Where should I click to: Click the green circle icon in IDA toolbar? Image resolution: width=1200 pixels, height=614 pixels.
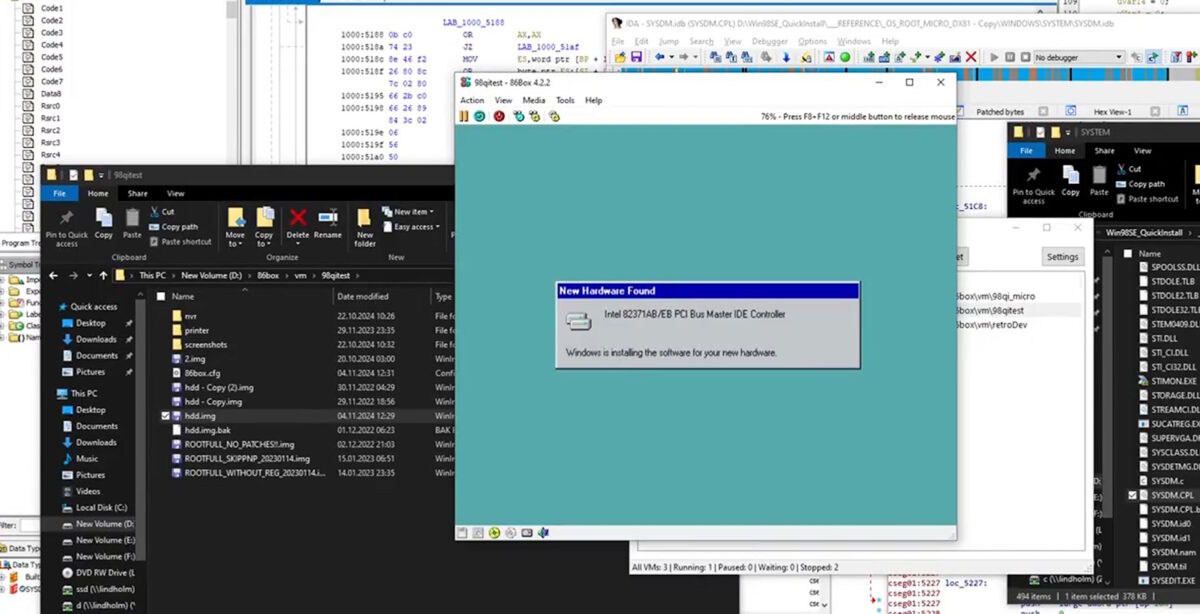point(845,57)
